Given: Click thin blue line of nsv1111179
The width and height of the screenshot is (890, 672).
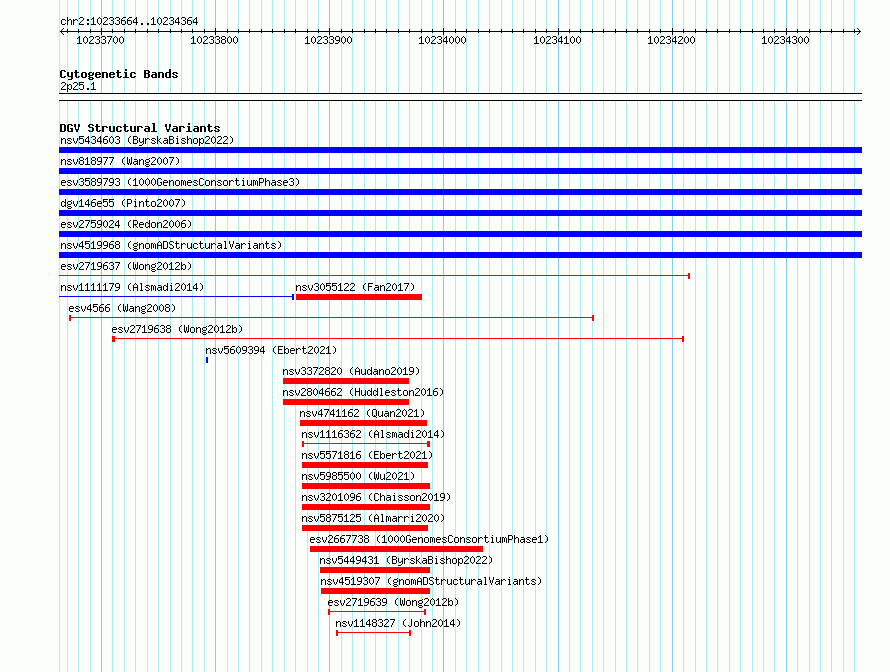Looking at the screenshot, I should 177,297.
